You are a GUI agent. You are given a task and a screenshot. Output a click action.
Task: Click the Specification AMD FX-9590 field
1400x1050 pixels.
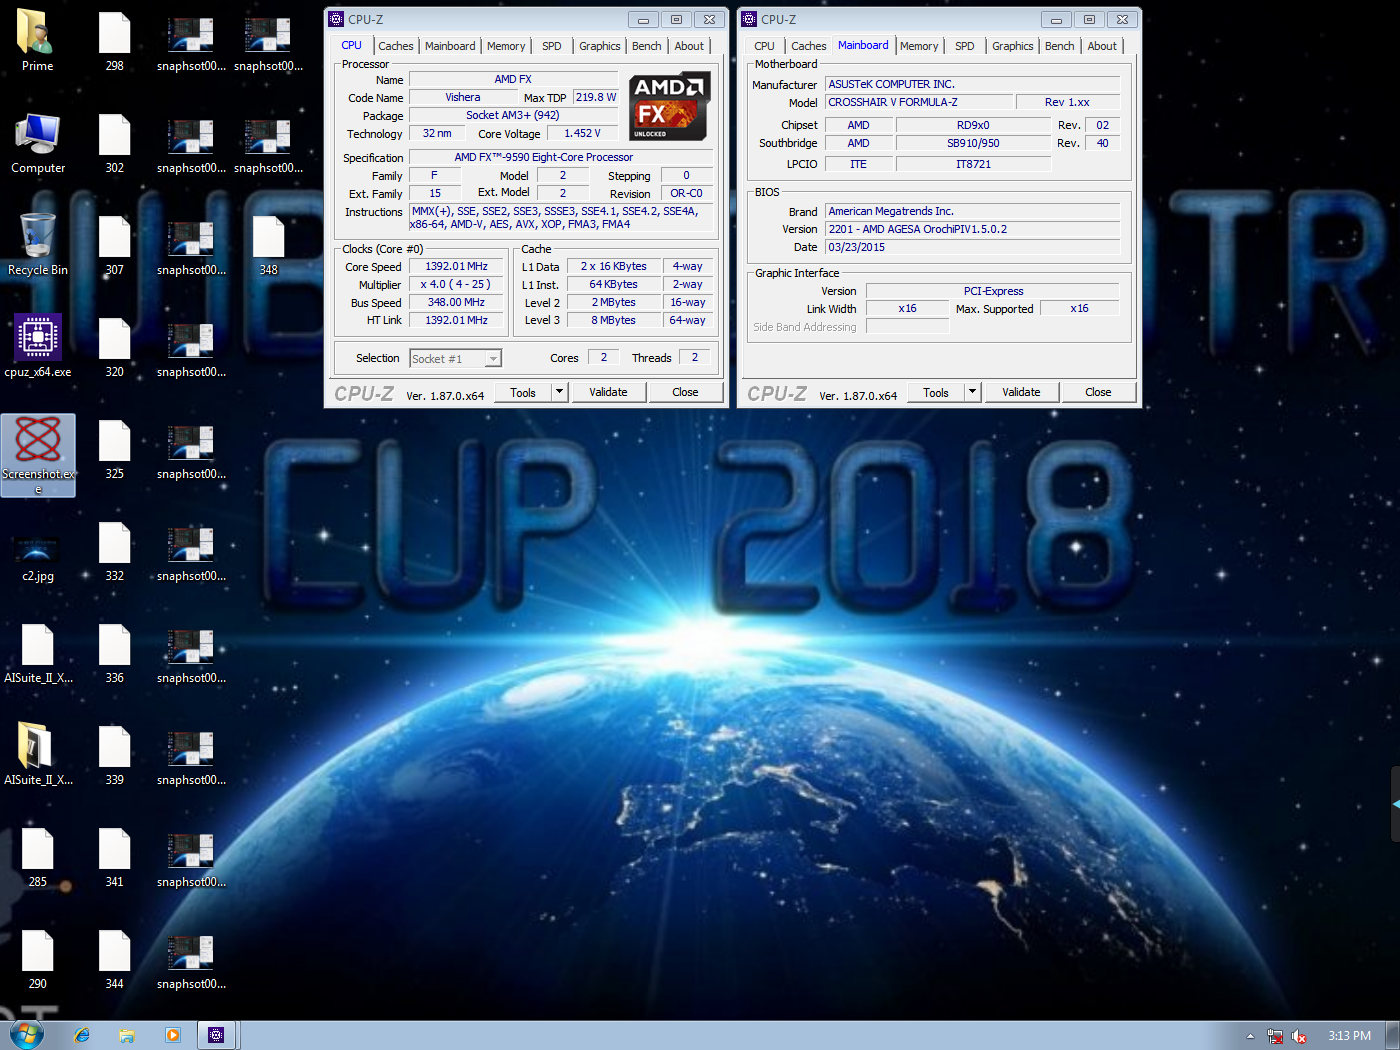tap(560, 157)
